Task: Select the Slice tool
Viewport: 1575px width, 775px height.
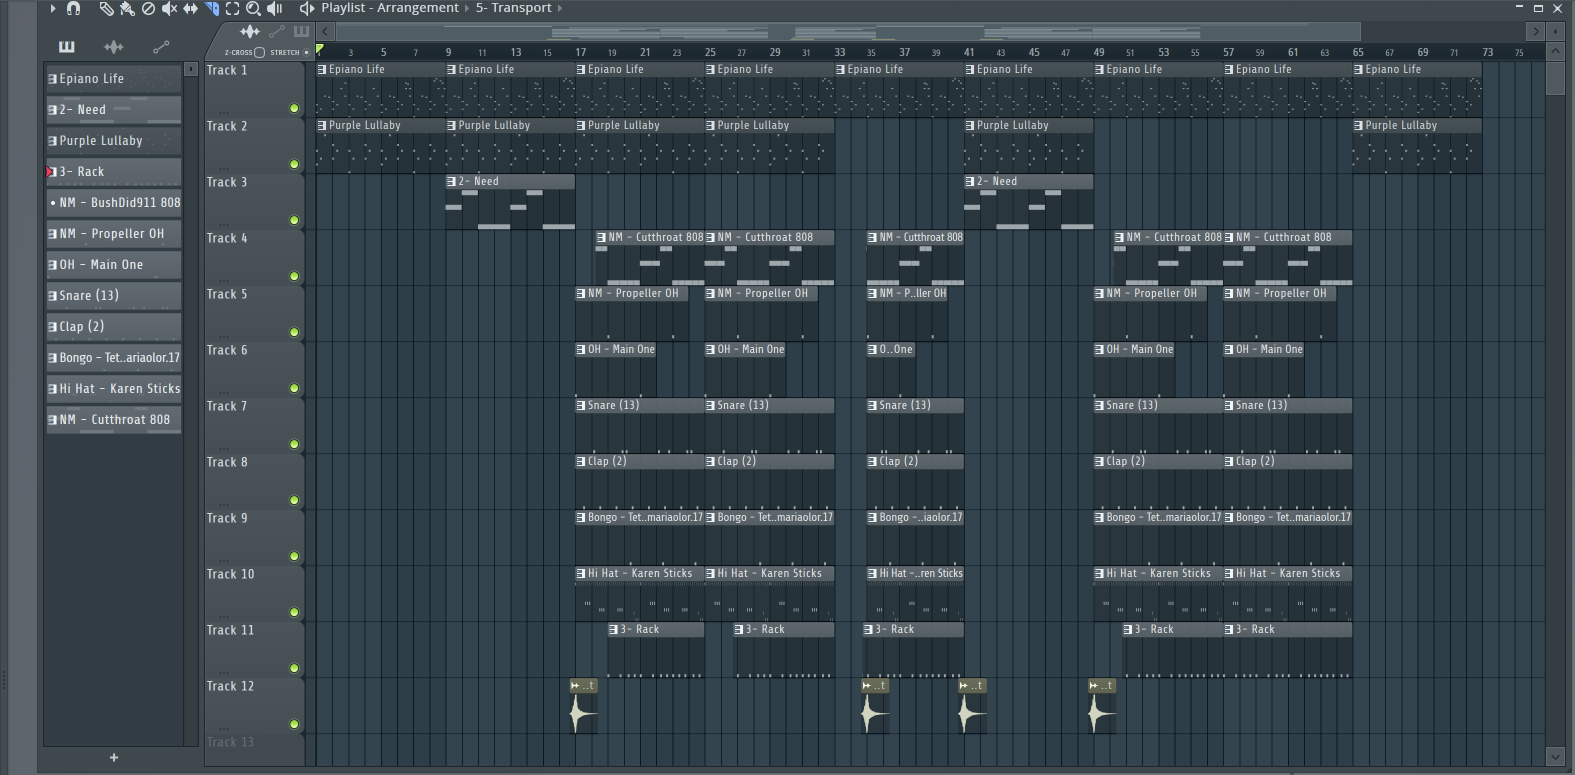Action: point(211,8)
